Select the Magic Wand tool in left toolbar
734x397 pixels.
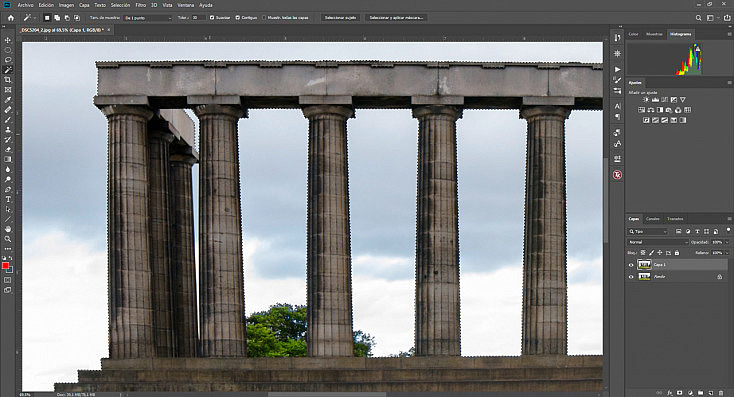8,70
